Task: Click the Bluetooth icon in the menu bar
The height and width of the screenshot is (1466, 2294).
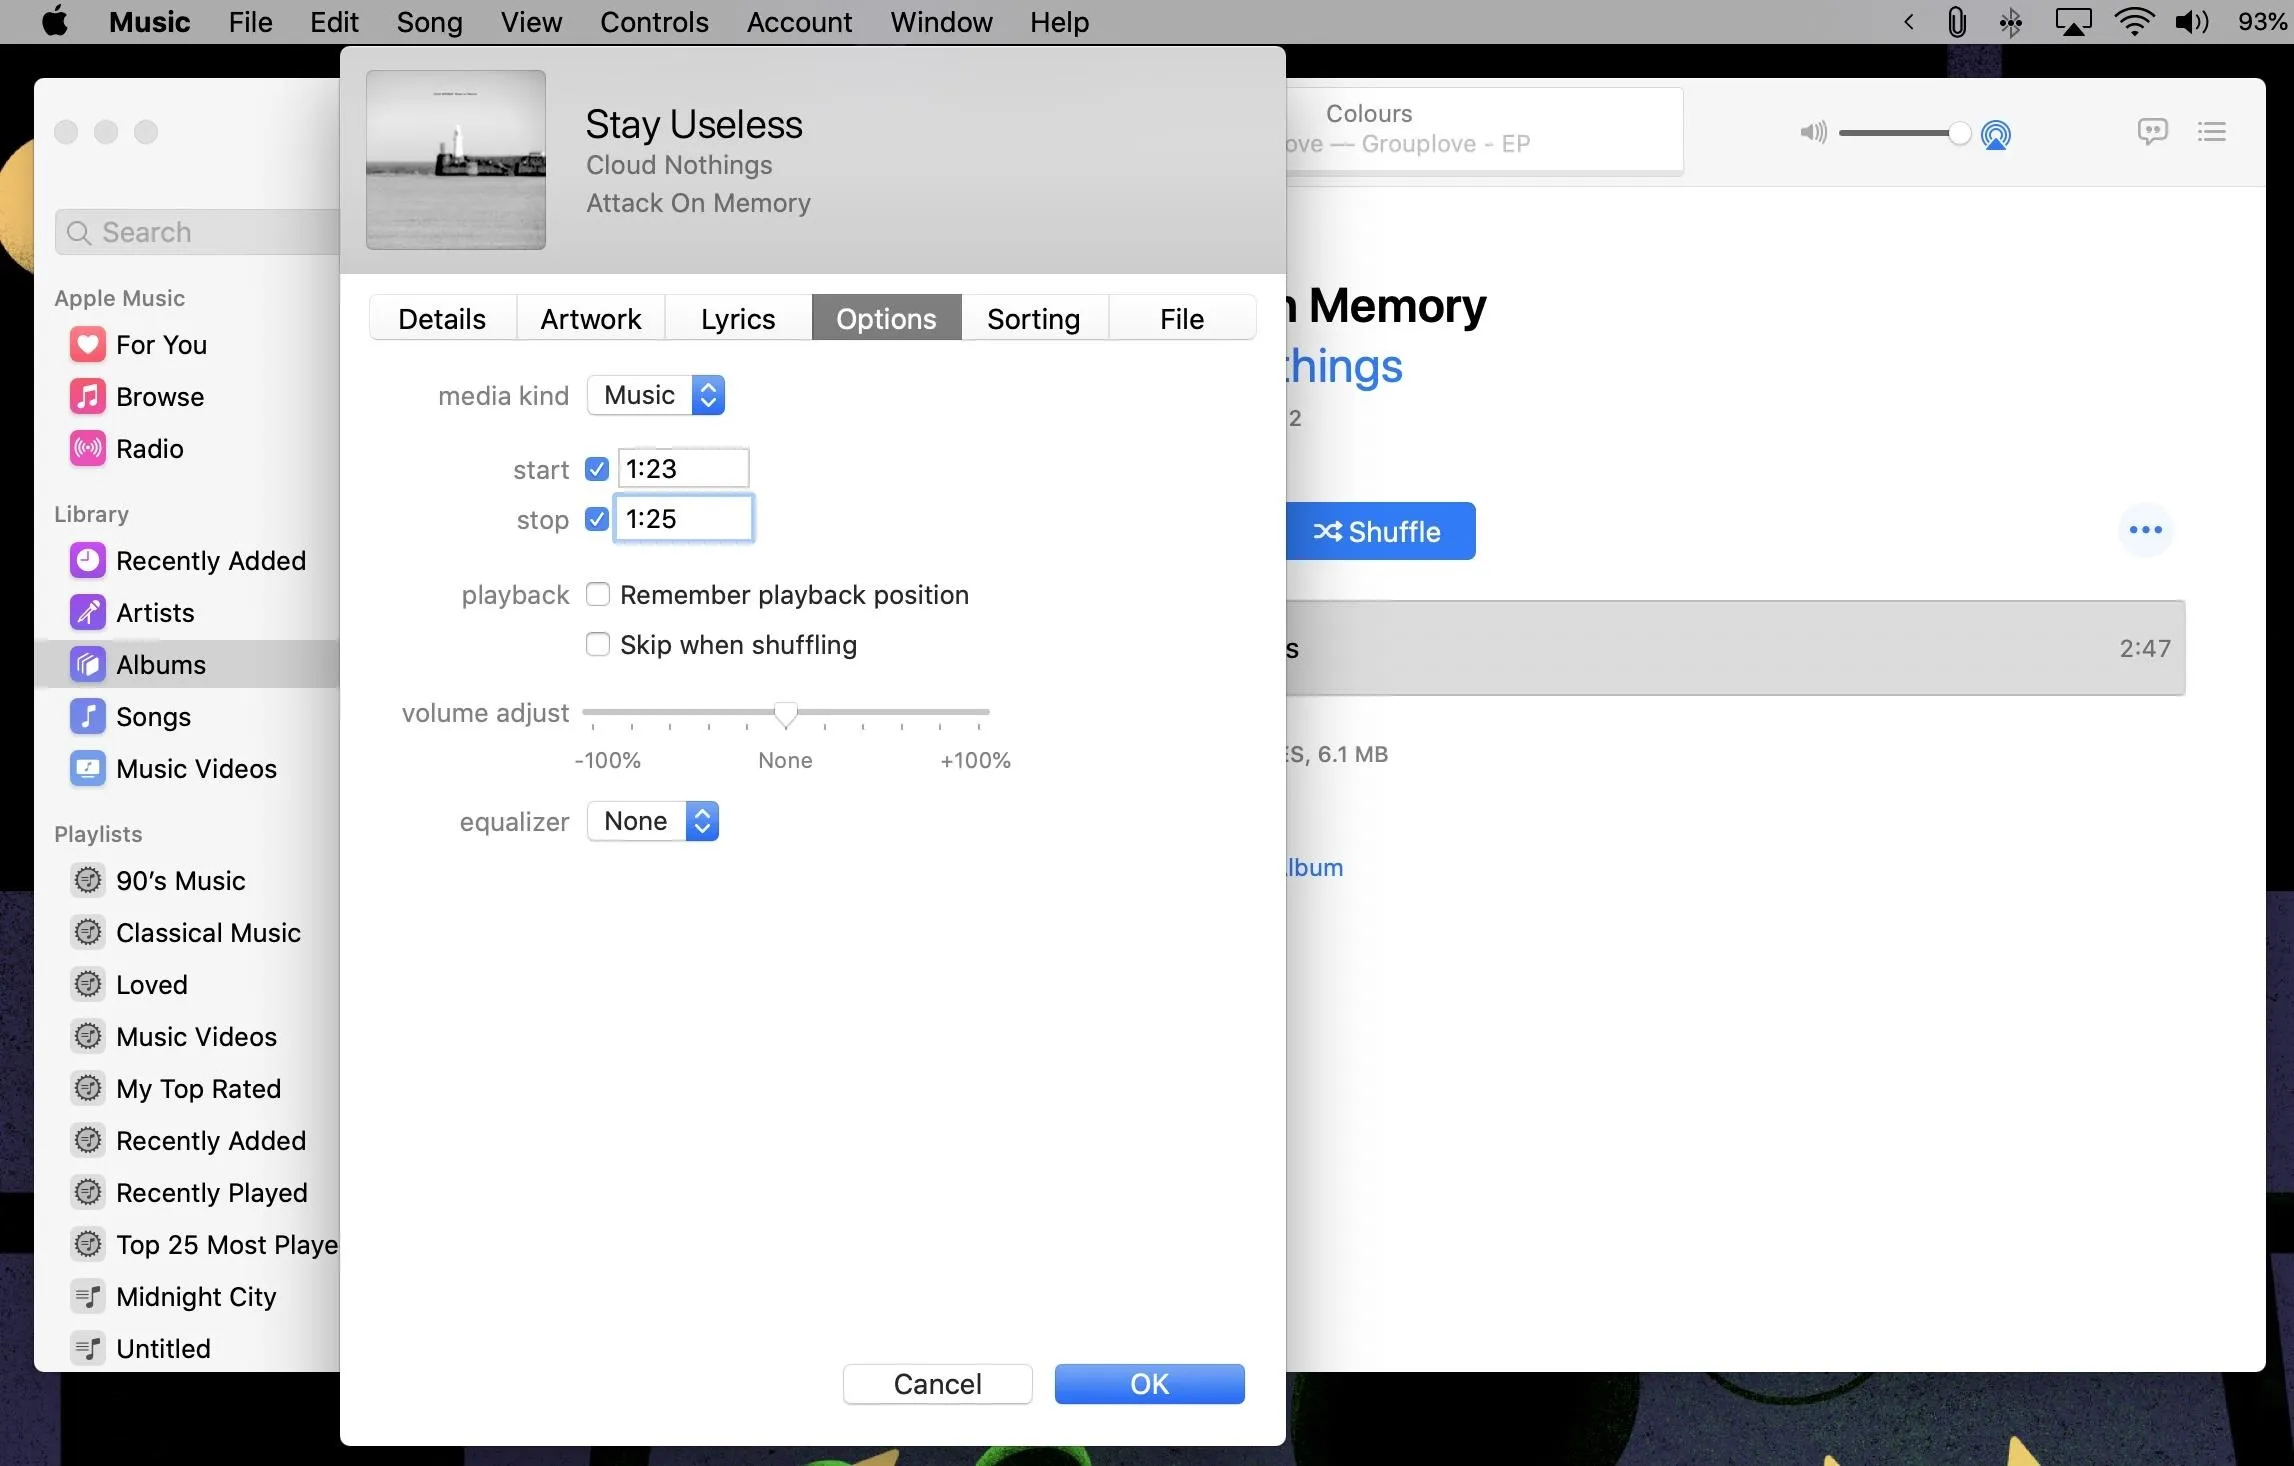Action: point(2010,22)
